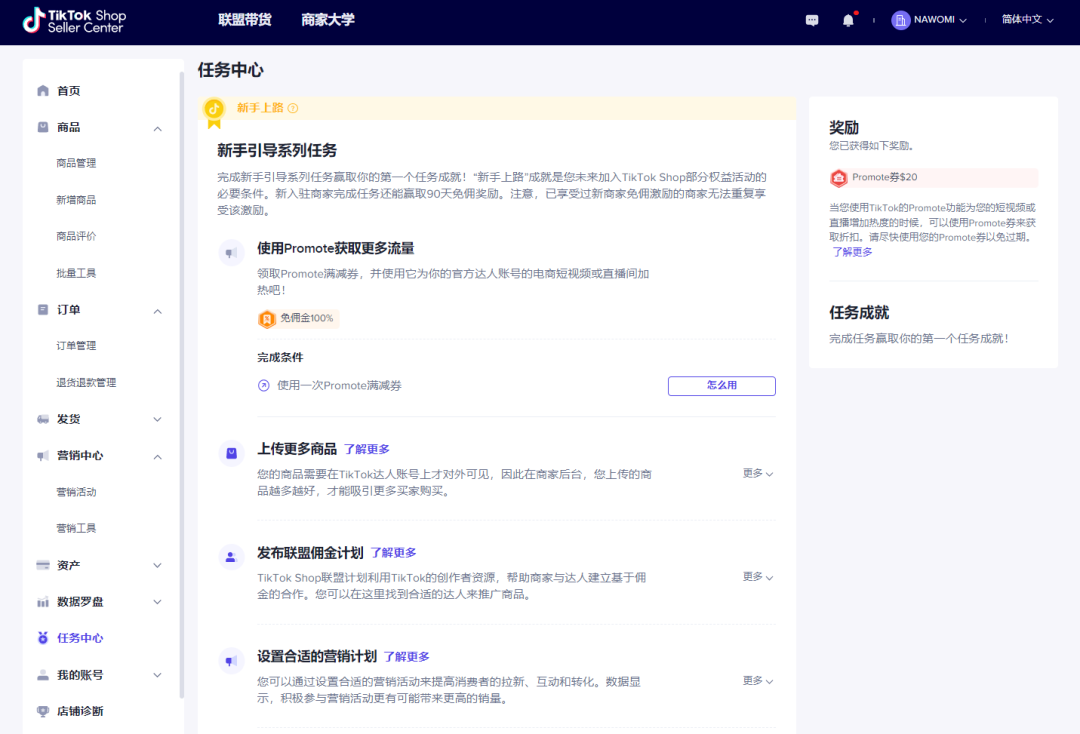Go to 订单管理 in the sidebar
This screenshot has width=1080, height=734.
[x=76, y=346]
